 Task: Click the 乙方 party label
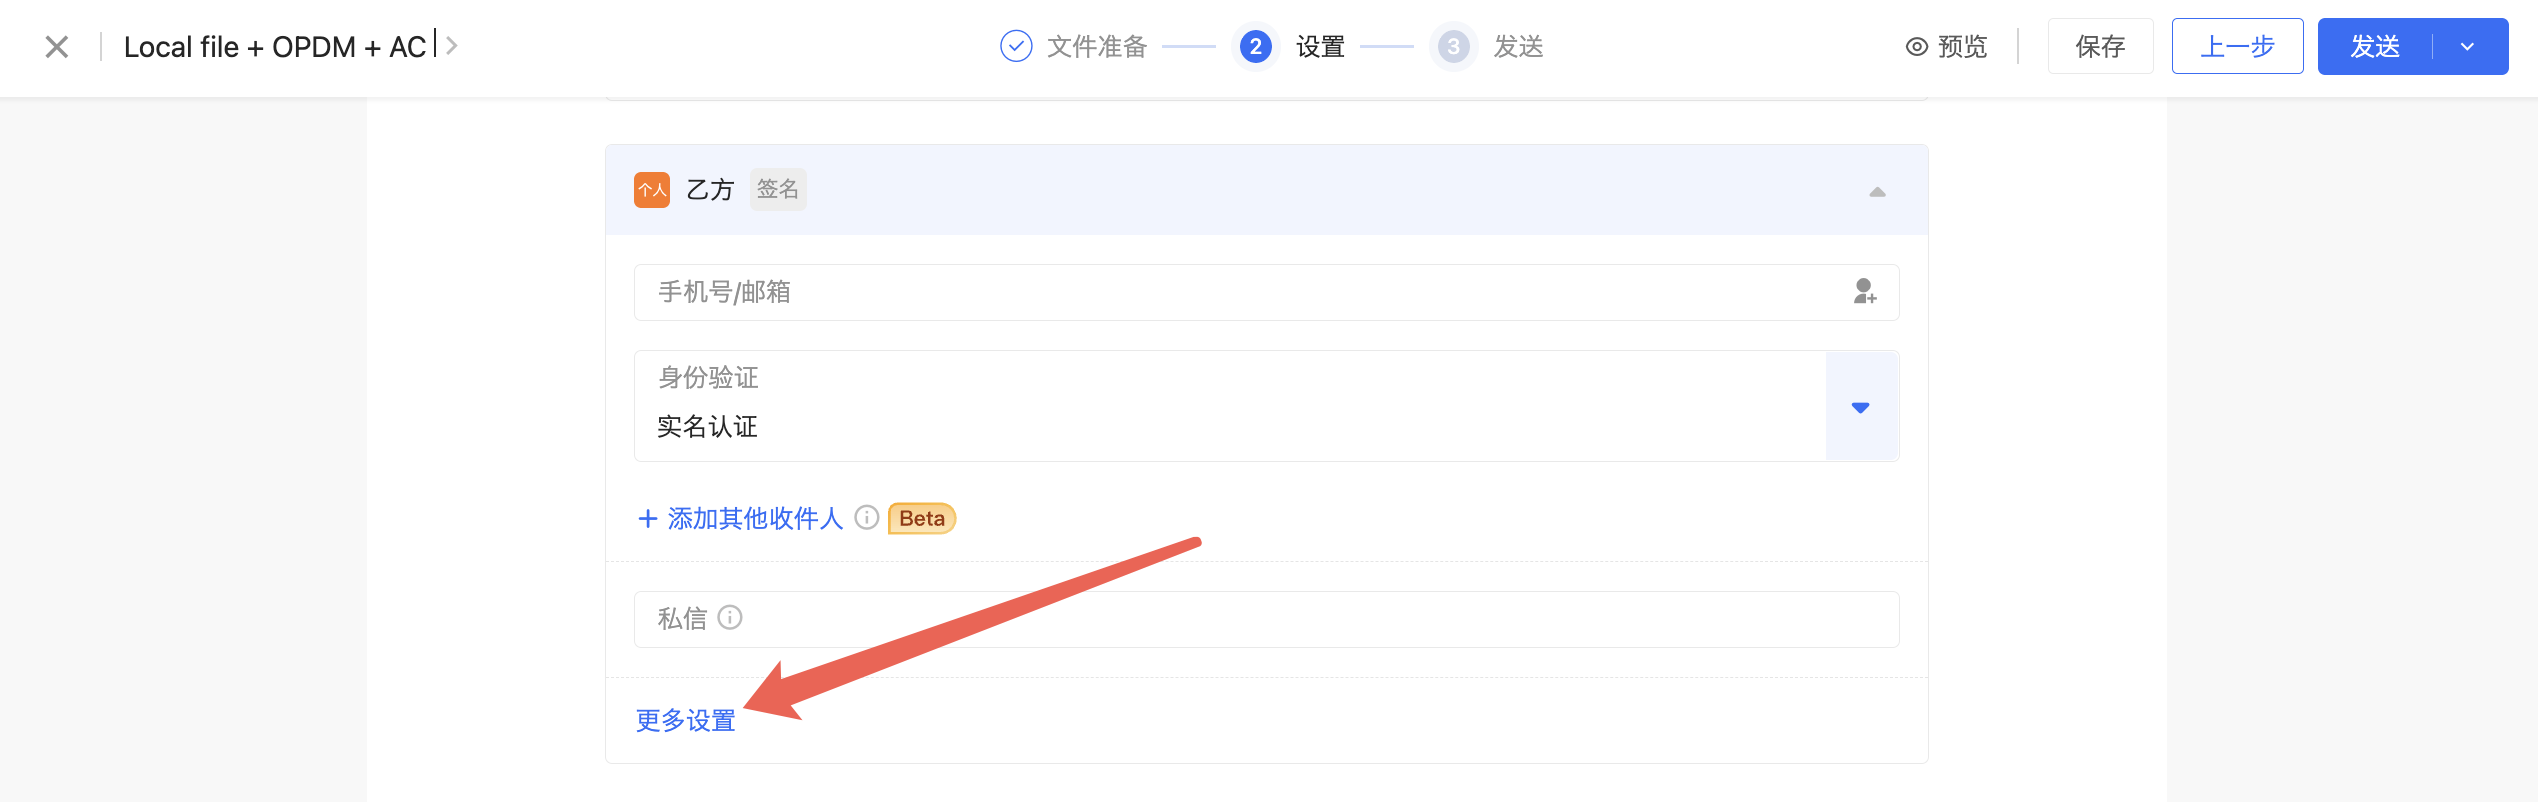tap(710, 190)
